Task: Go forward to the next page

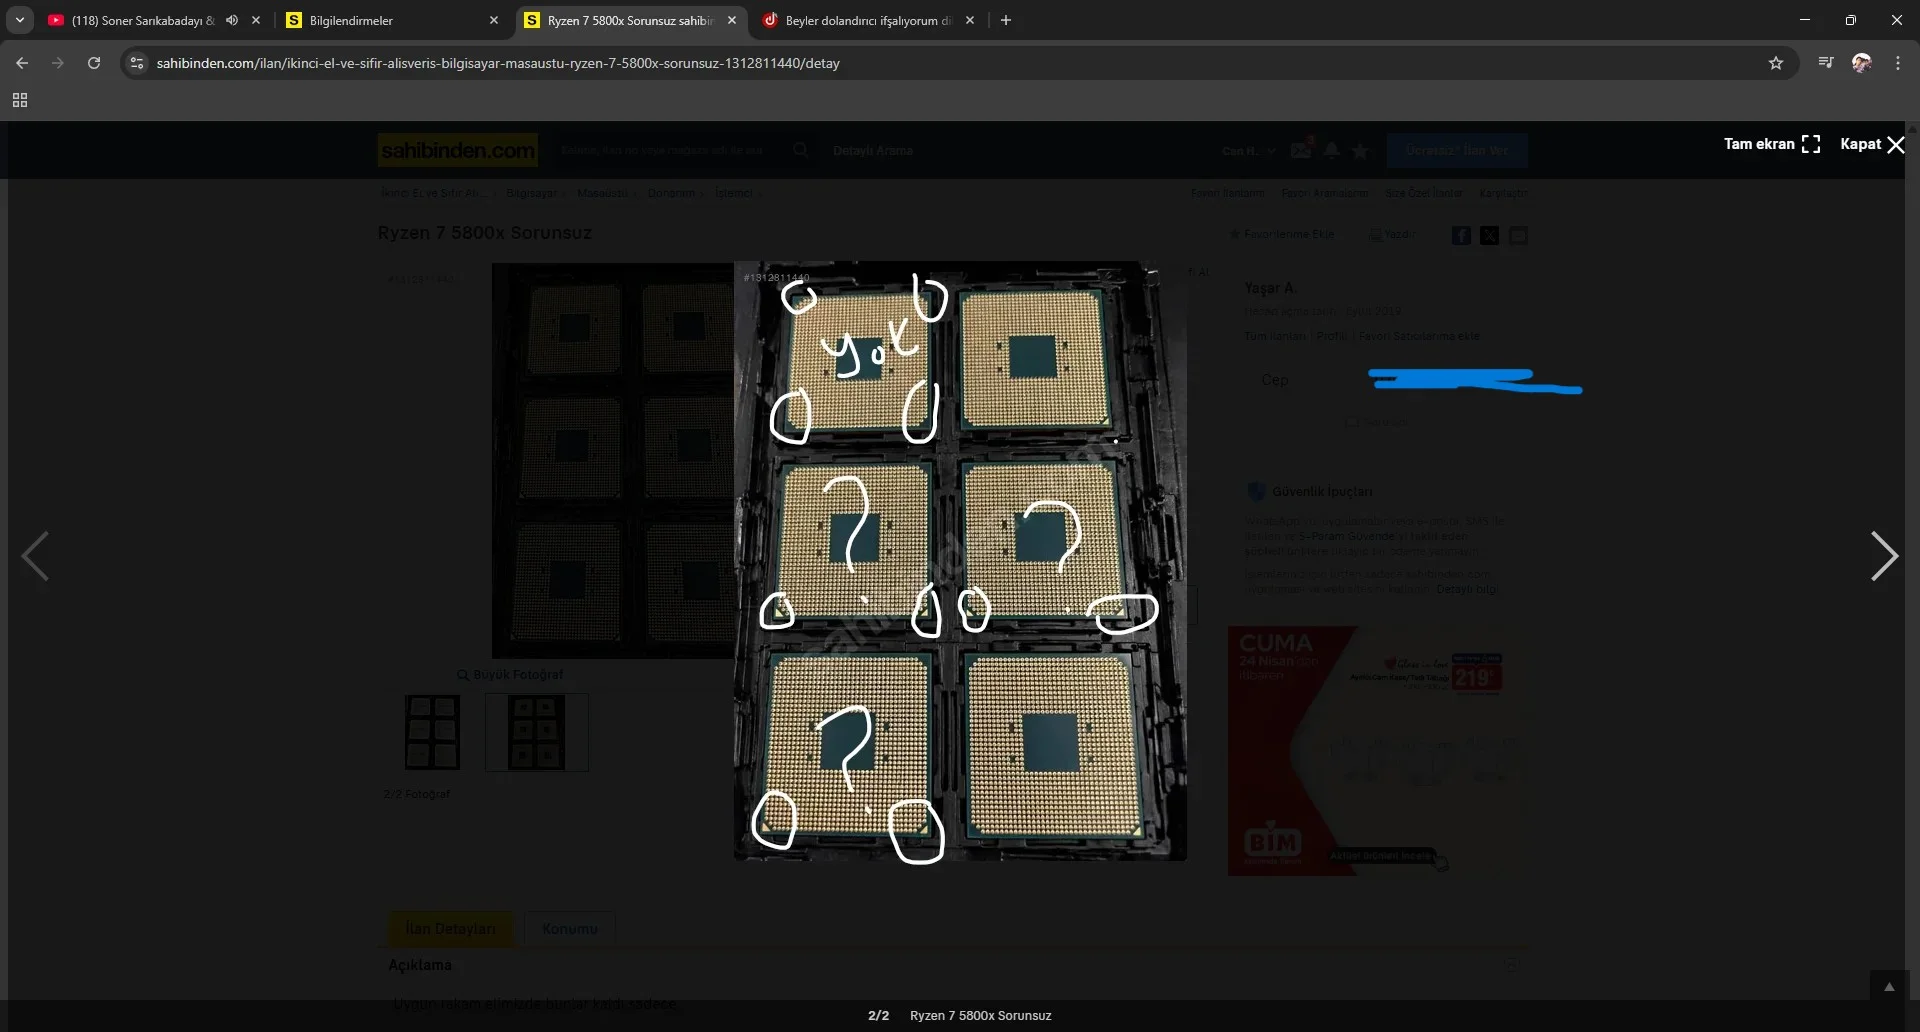Action: tap(58, 63)
